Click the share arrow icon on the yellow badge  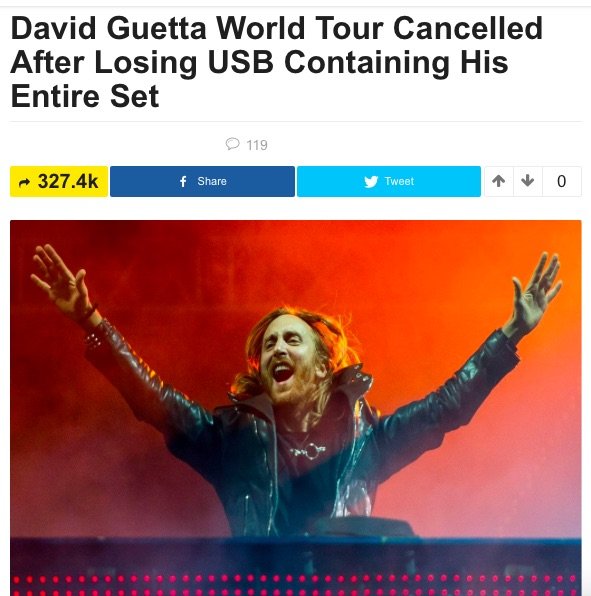click(x=24, y=183)
